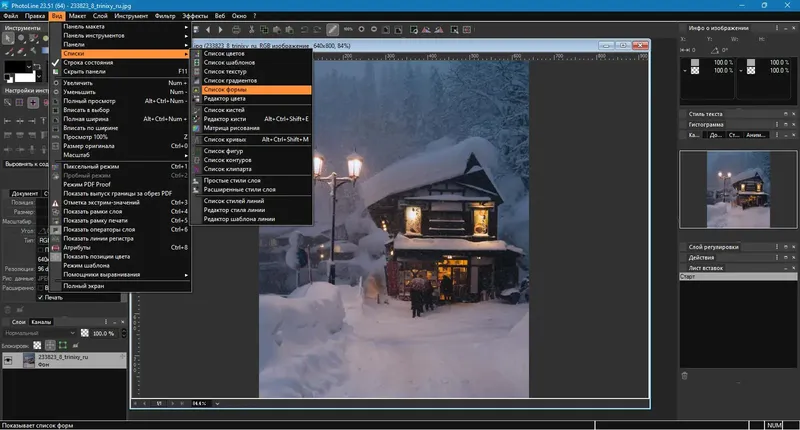Choose Список форм from the submenu
The width and height of the screenshot is (800, 430).
click(x=227, y=90)
